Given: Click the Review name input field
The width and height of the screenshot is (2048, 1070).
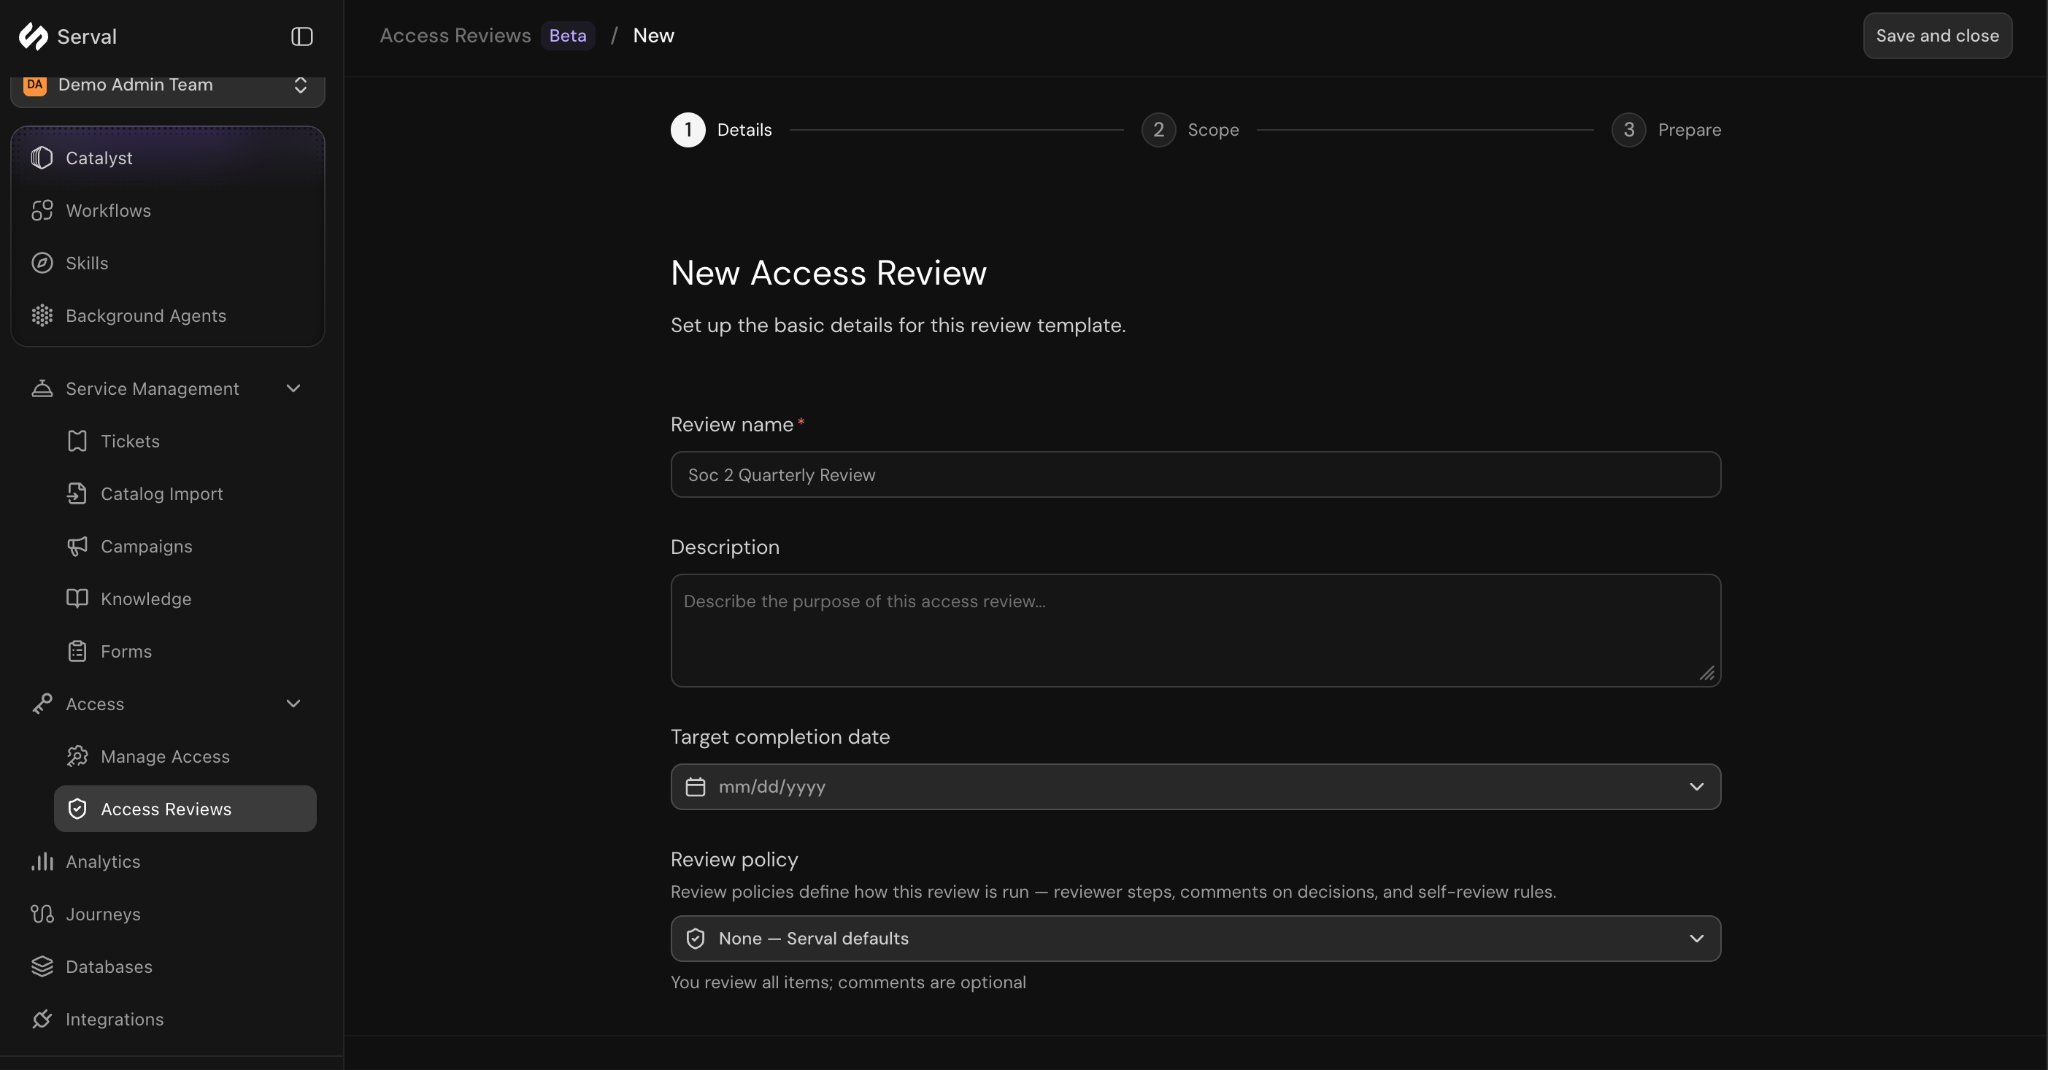Looking at the screenshot, I should [1195, 475].
